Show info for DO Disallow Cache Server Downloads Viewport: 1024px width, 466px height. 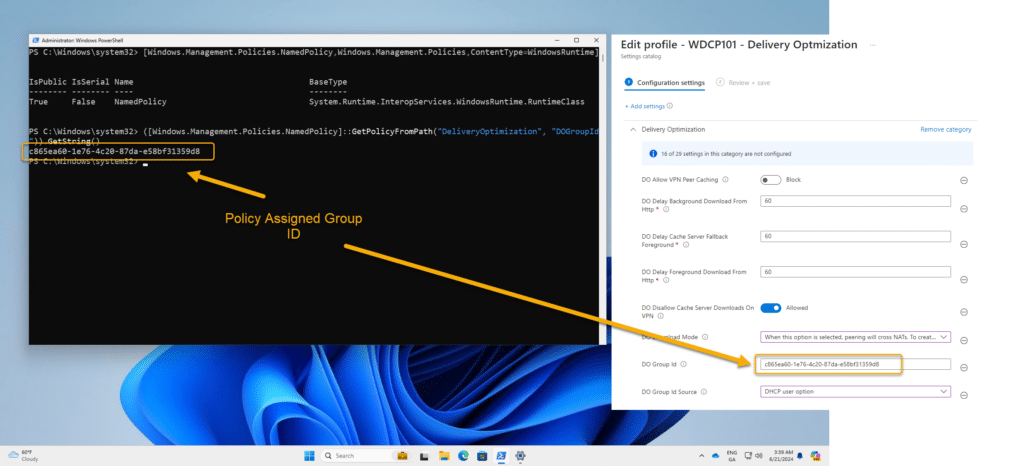click(660, 316)
